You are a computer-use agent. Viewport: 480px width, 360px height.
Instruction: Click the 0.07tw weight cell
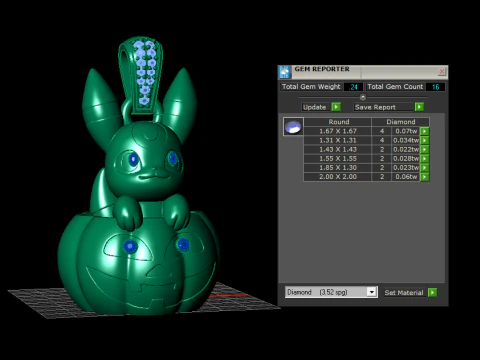coord(406,131)
